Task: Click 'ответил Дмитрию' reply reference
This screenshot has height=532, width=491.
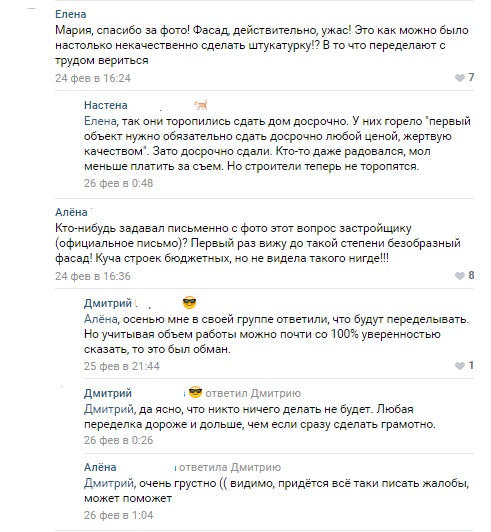Action: (253, 393)
